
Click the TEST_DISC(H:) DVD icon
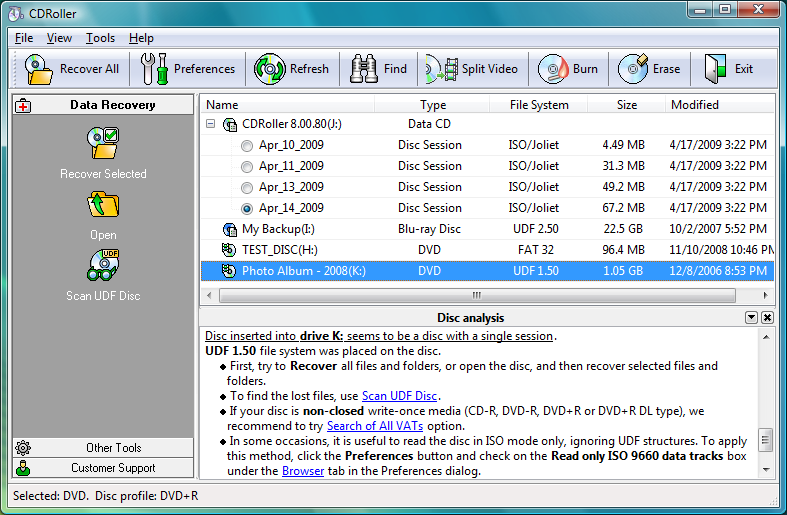(229, 249)
